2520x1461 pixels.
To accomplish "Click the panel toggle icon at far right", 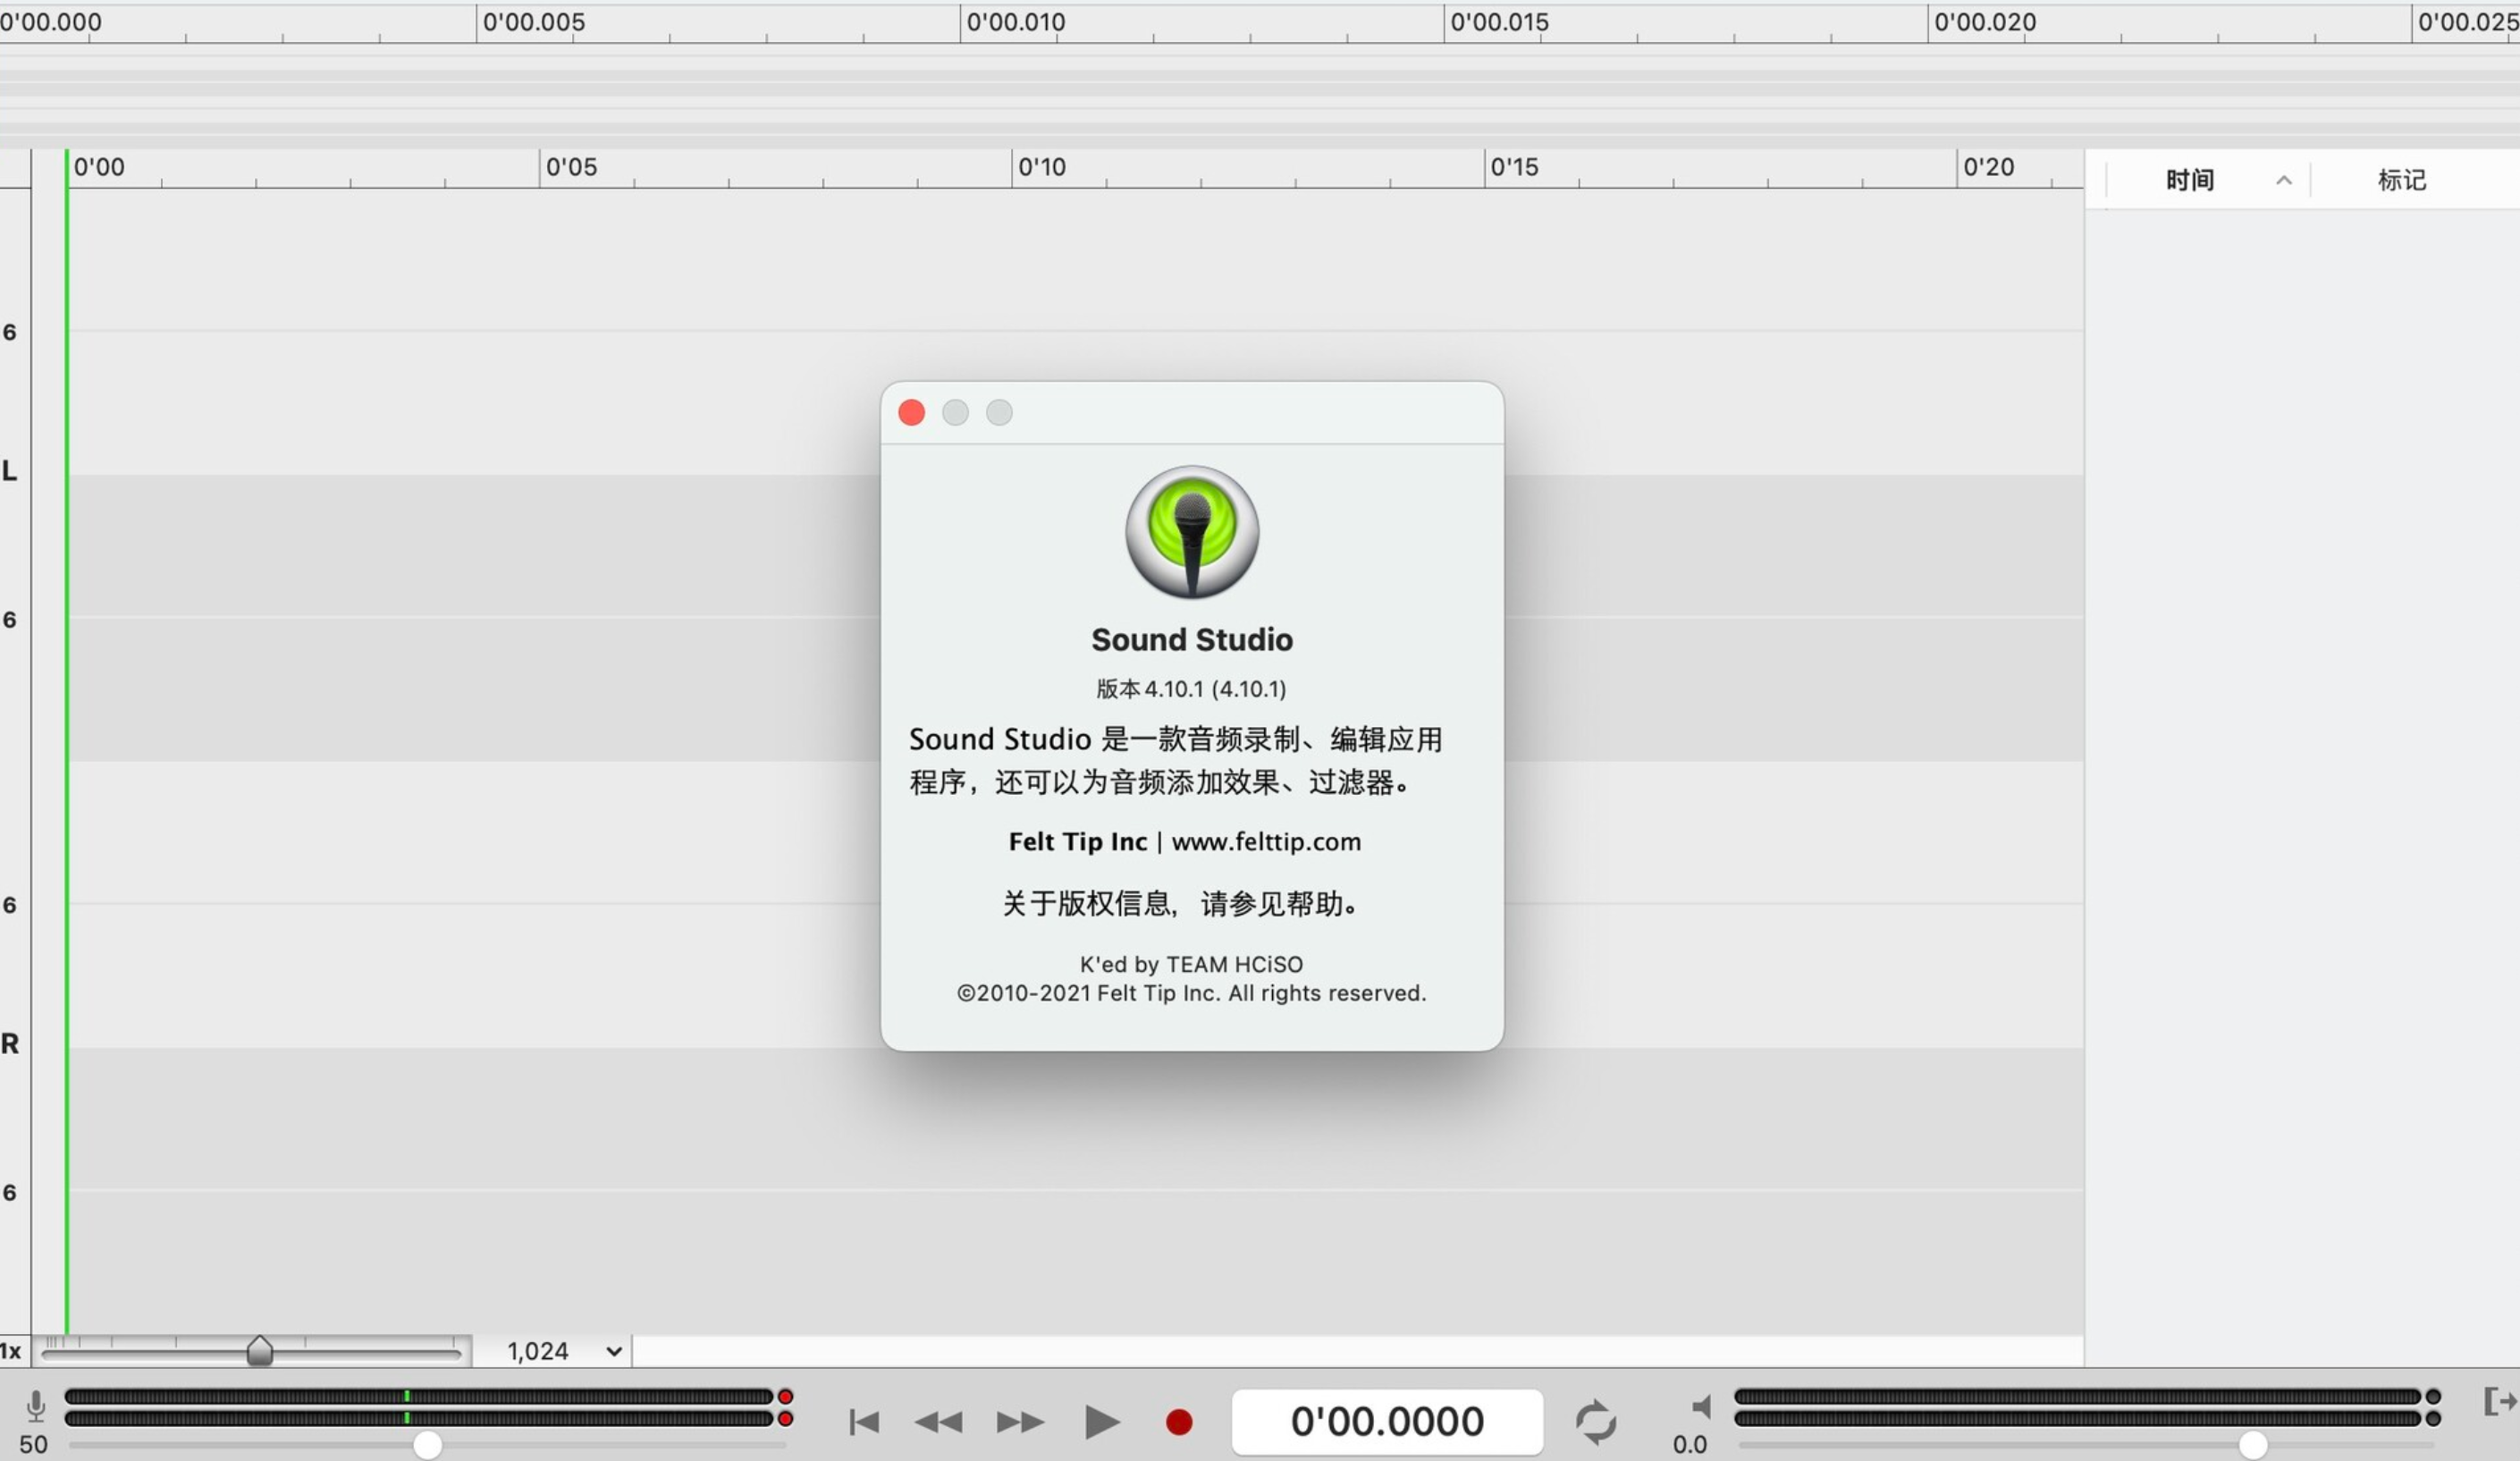I will [2499, 1401].
